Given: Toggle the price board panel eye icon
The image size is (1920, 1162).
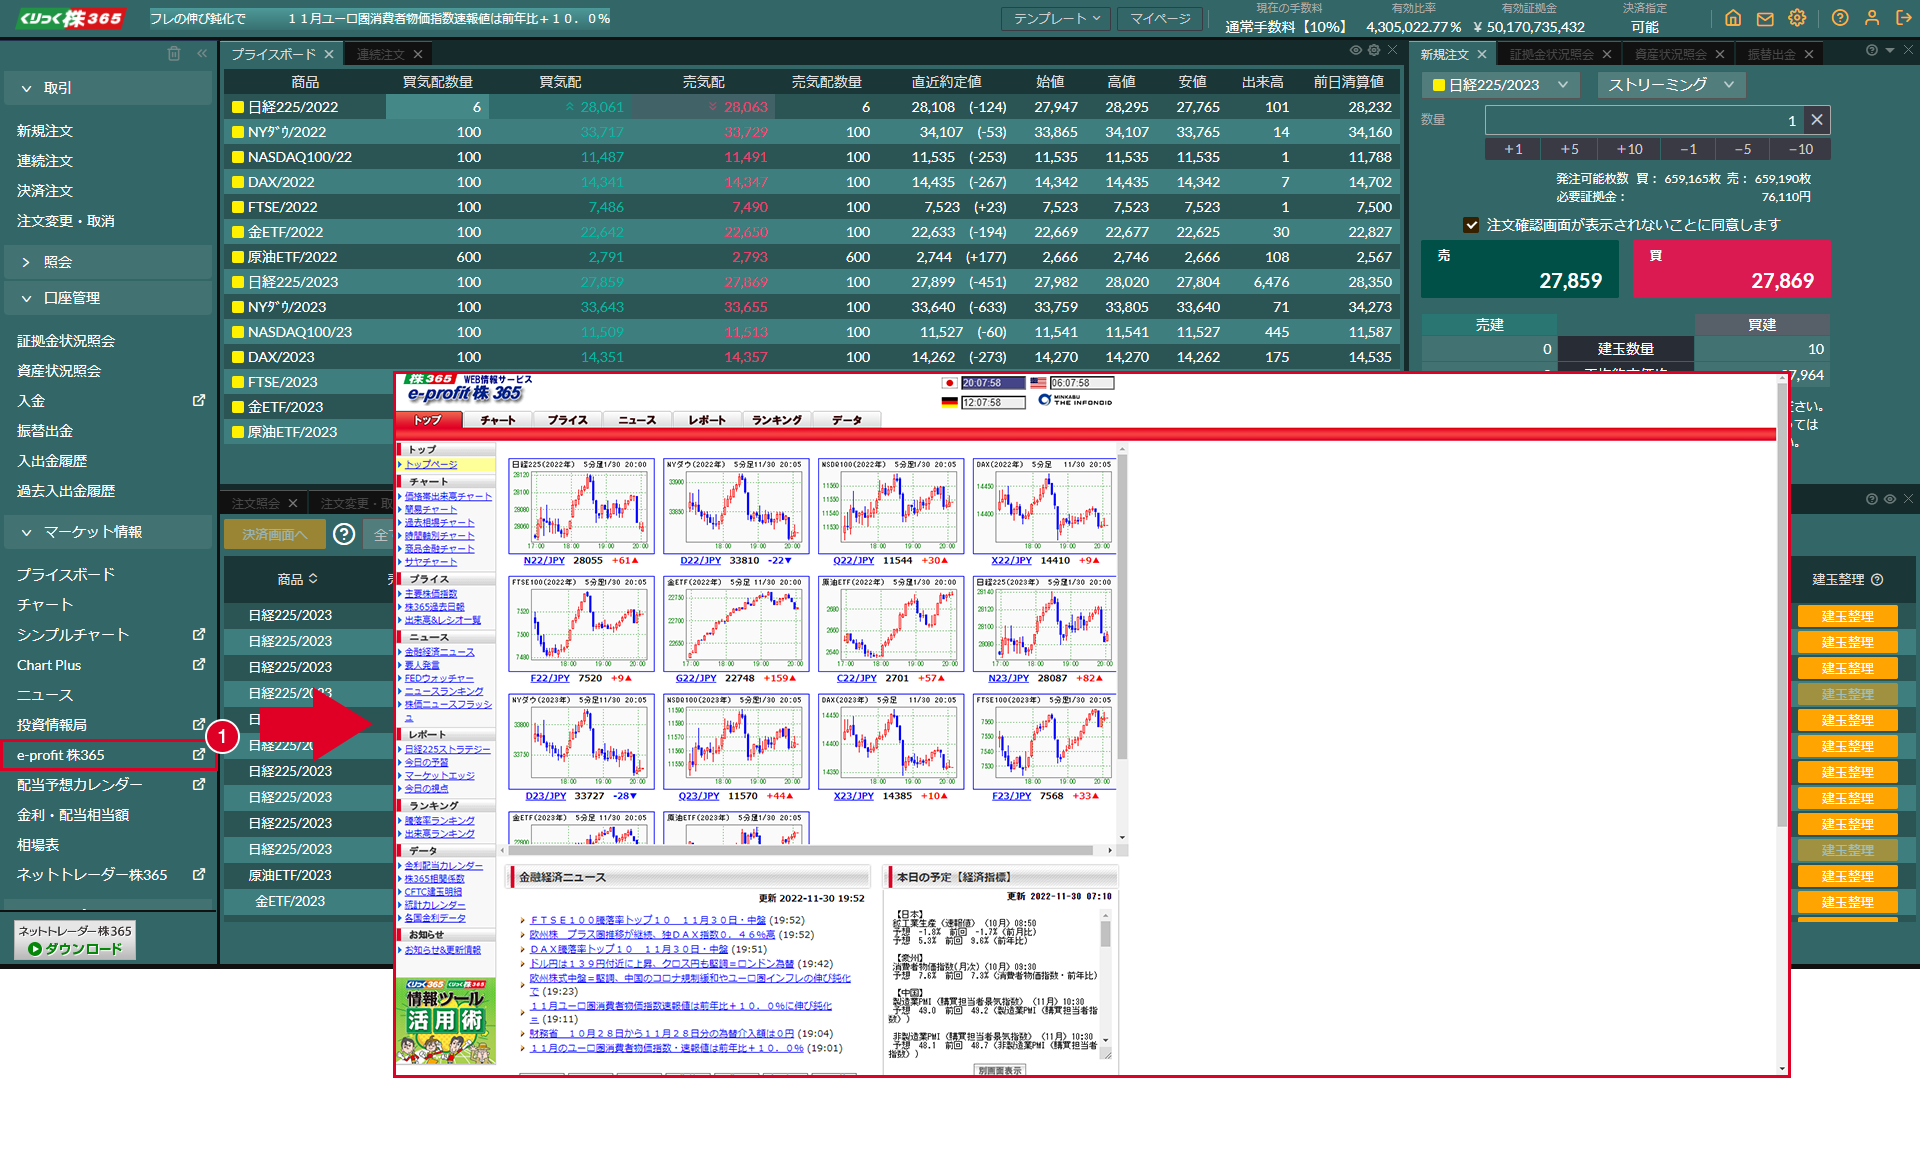Looking at the screenshot, I should coord(1356,50).
